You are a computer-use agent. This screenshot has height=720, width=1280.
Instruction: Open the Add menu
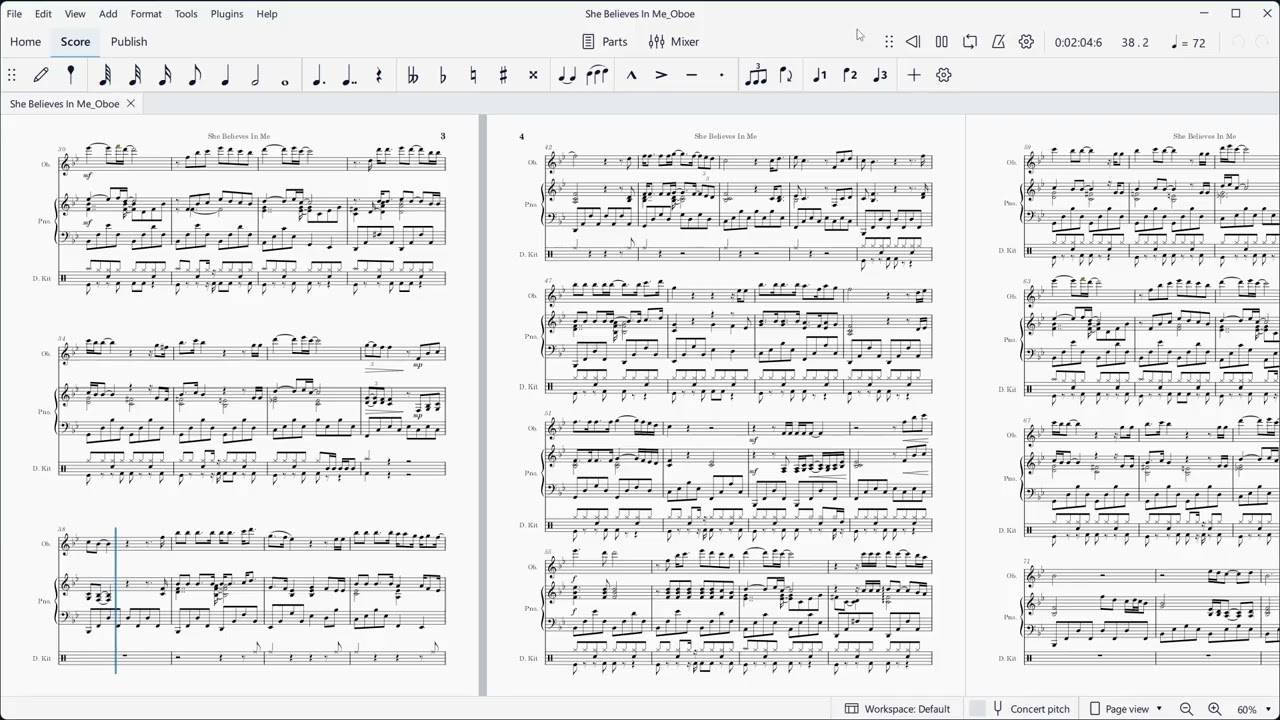tap(108, 14)
